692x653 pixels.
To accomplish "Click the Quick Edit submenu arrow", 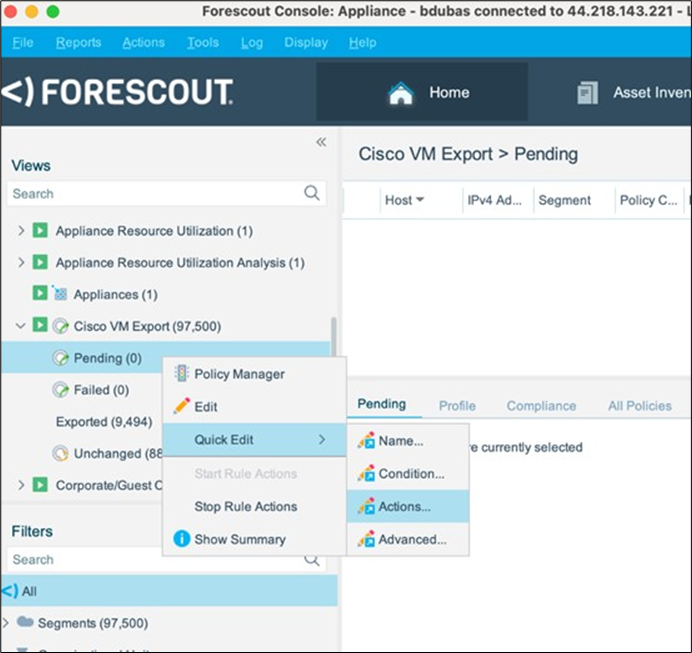I will coord(322,439).
